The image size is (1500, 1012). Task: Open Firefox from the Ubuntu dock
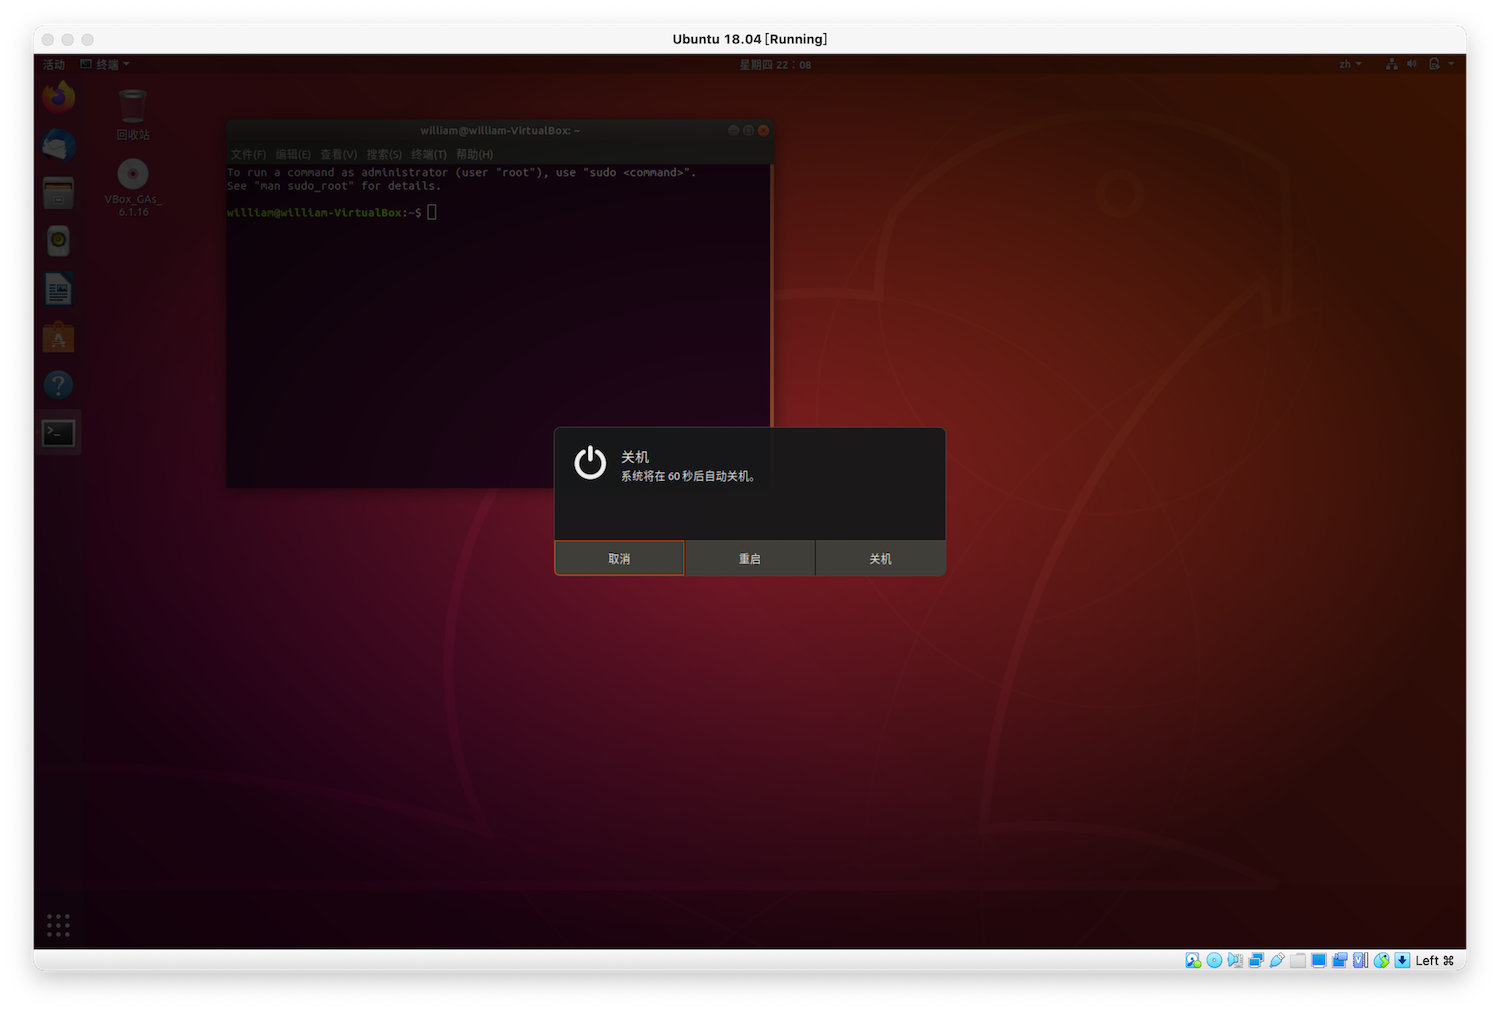pyautogui.click(x=58, y=97)
